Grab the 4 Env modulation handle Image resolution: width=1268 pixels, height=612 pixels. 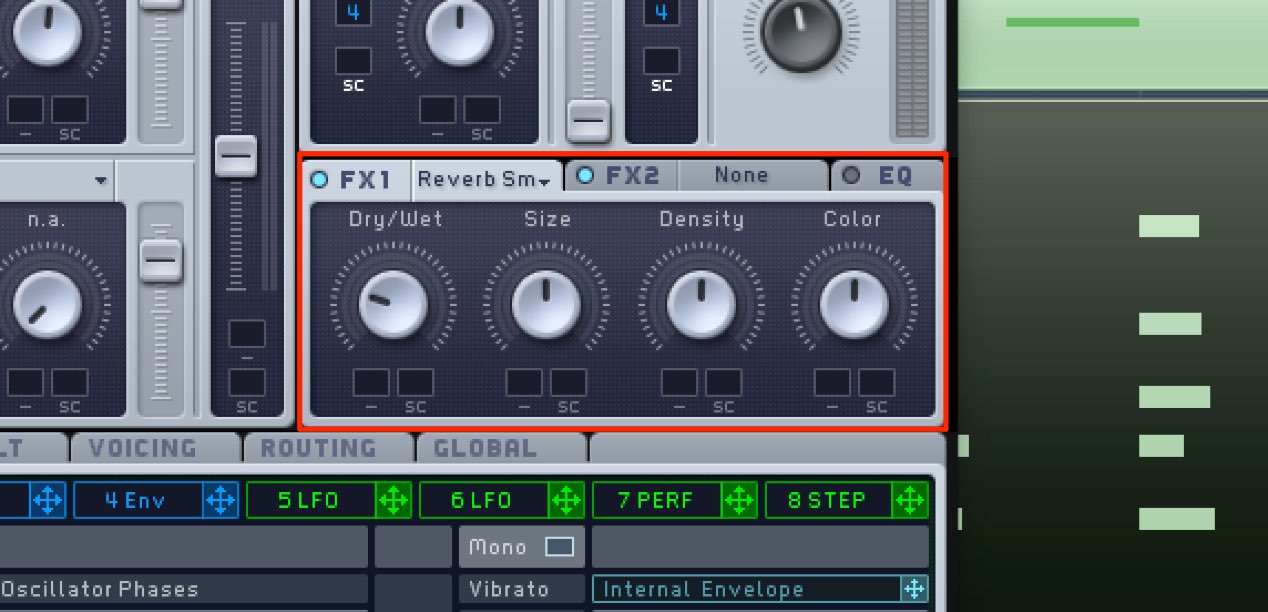click(219, 500)
